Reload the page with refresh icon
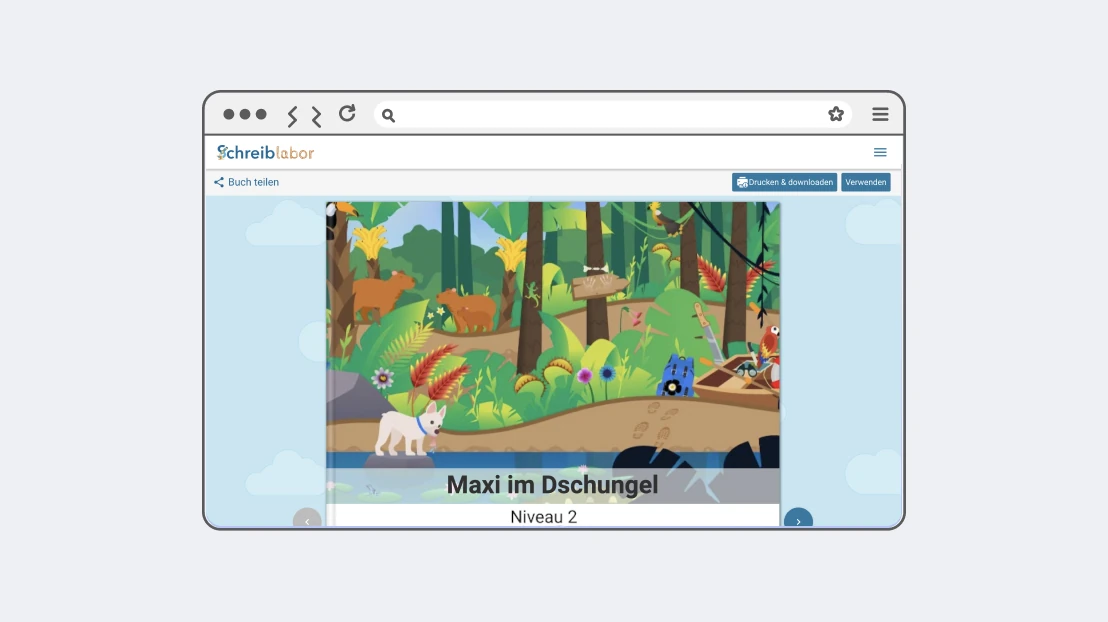The width and height of the screenshot is (1108, 622). [x=347, y=113]
